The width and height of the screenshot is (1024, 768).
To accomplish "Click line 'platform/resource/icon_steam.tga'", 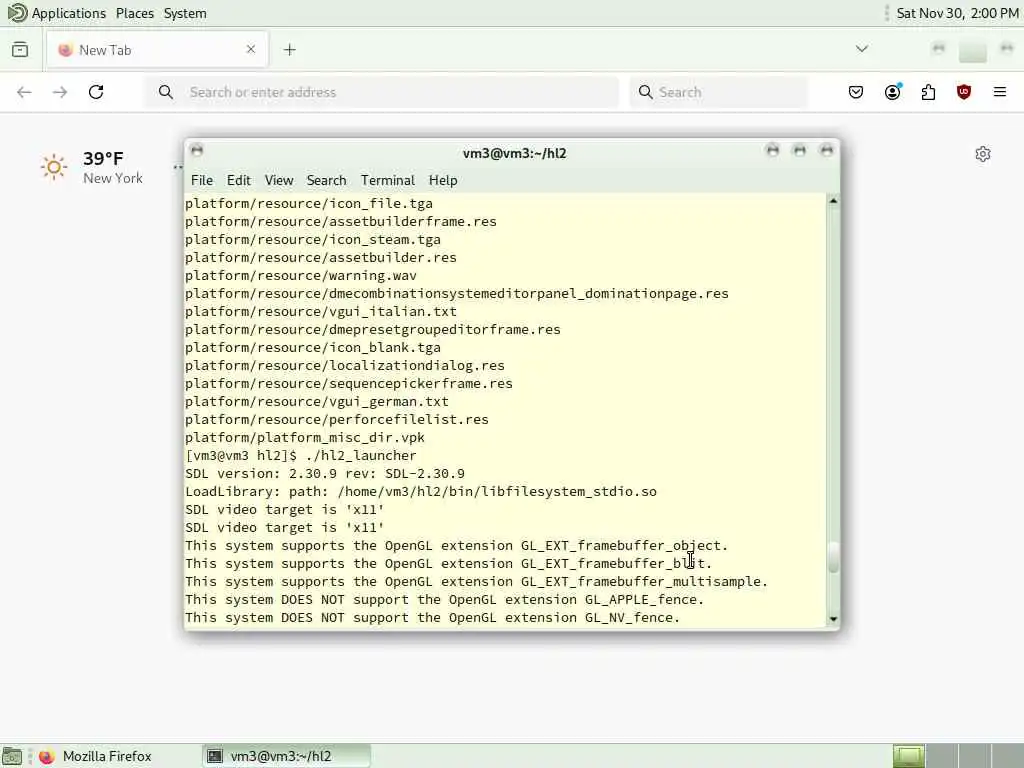I will [313, 240].
